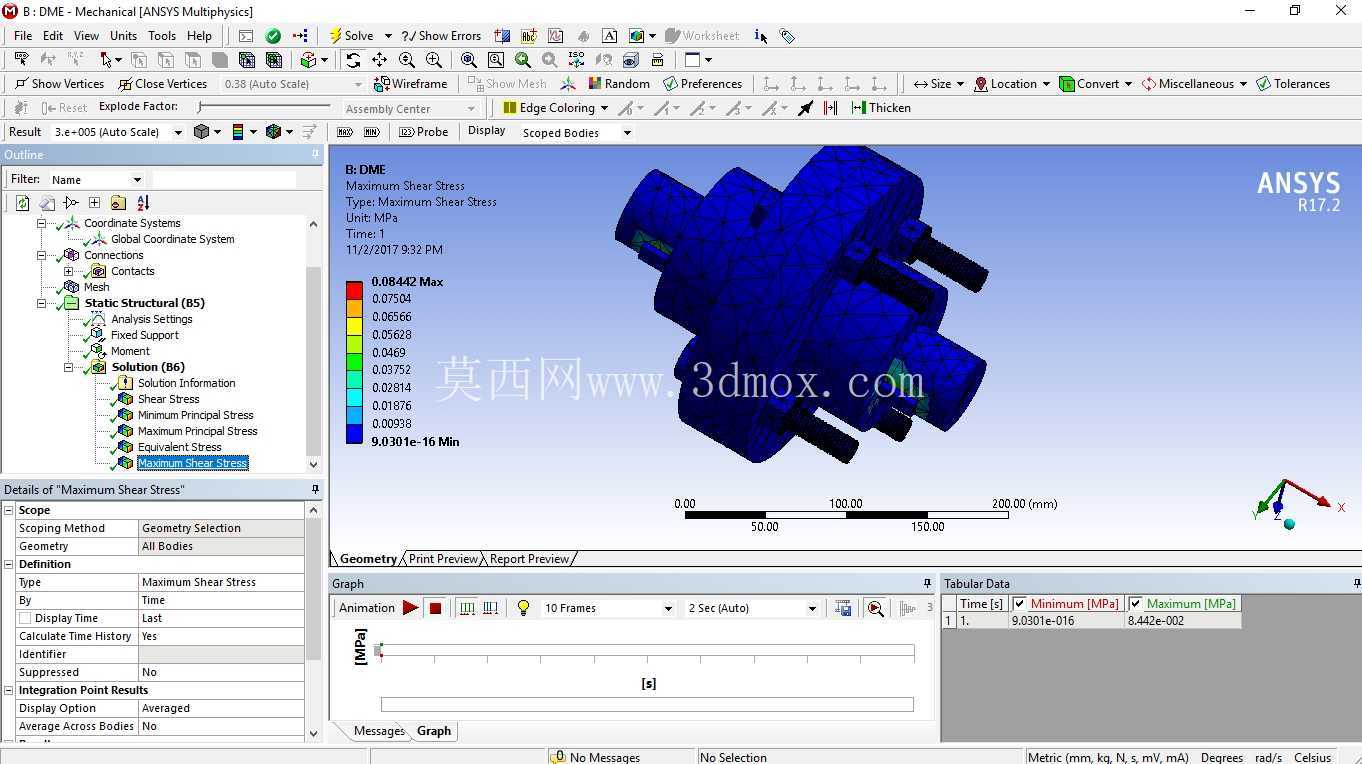Click the green checkmark icon in top toolbar
The width and height of the screenshot is (1362, 764).
coord(273,36)
